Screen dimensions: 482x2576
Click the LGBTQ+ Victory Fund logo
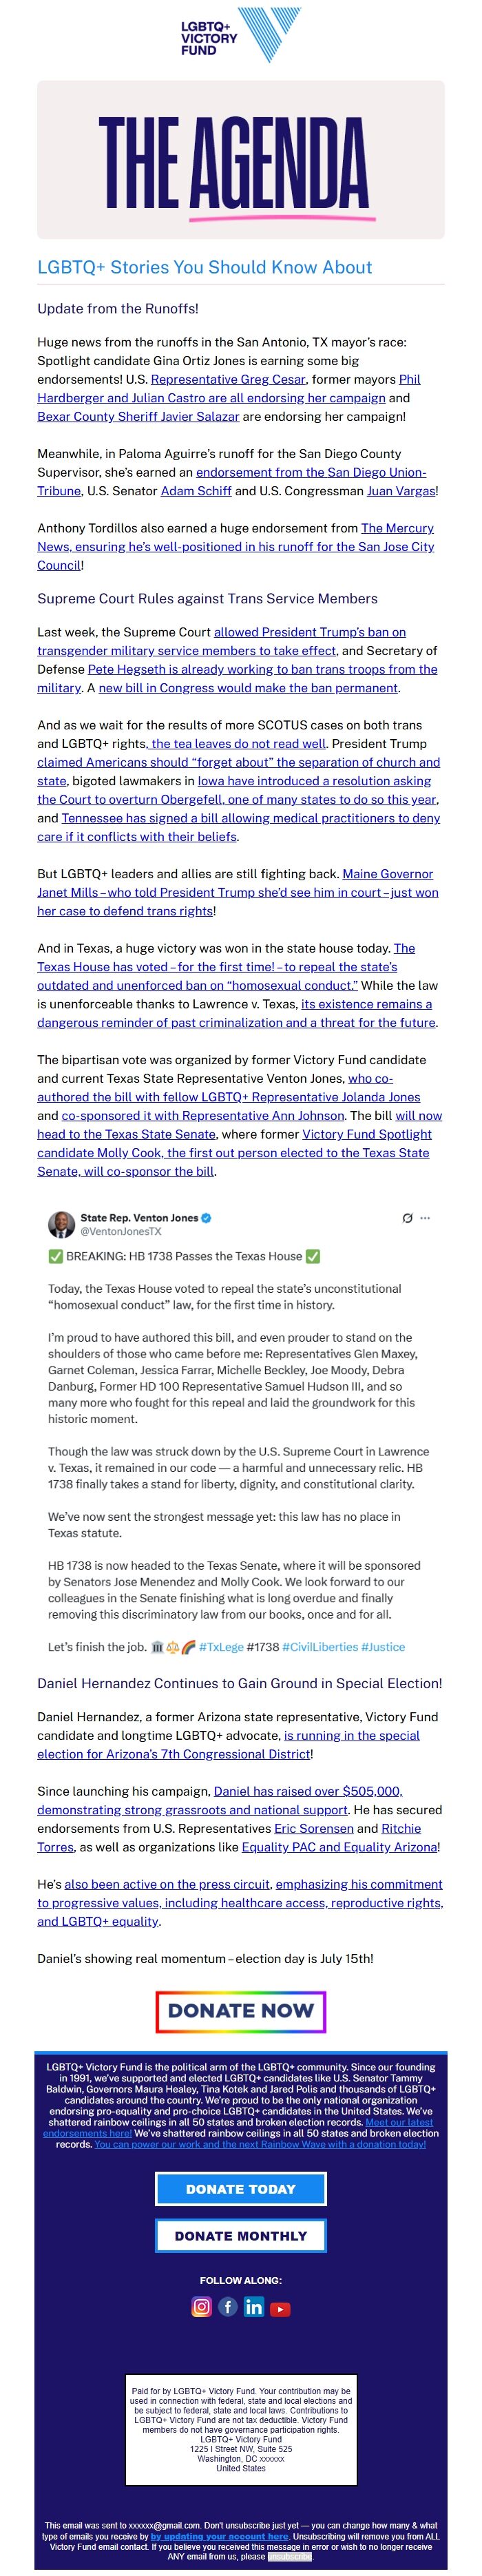(x=241, y=37)
